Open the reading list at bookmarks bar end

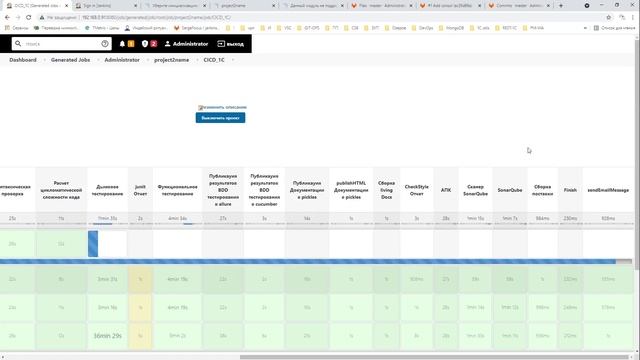pos(615,28)
